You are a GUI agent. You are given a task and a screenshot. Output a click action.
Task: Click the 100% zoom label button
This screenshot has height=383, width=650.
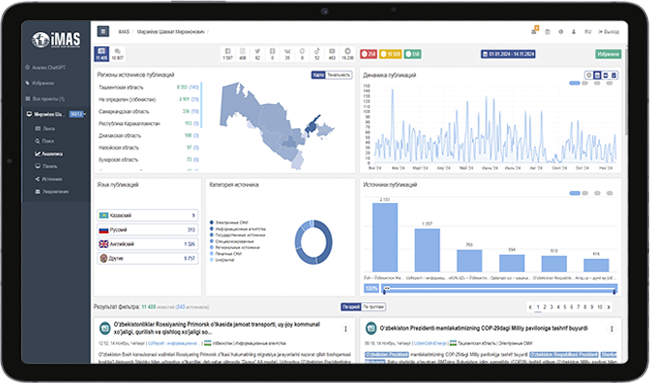371,288
